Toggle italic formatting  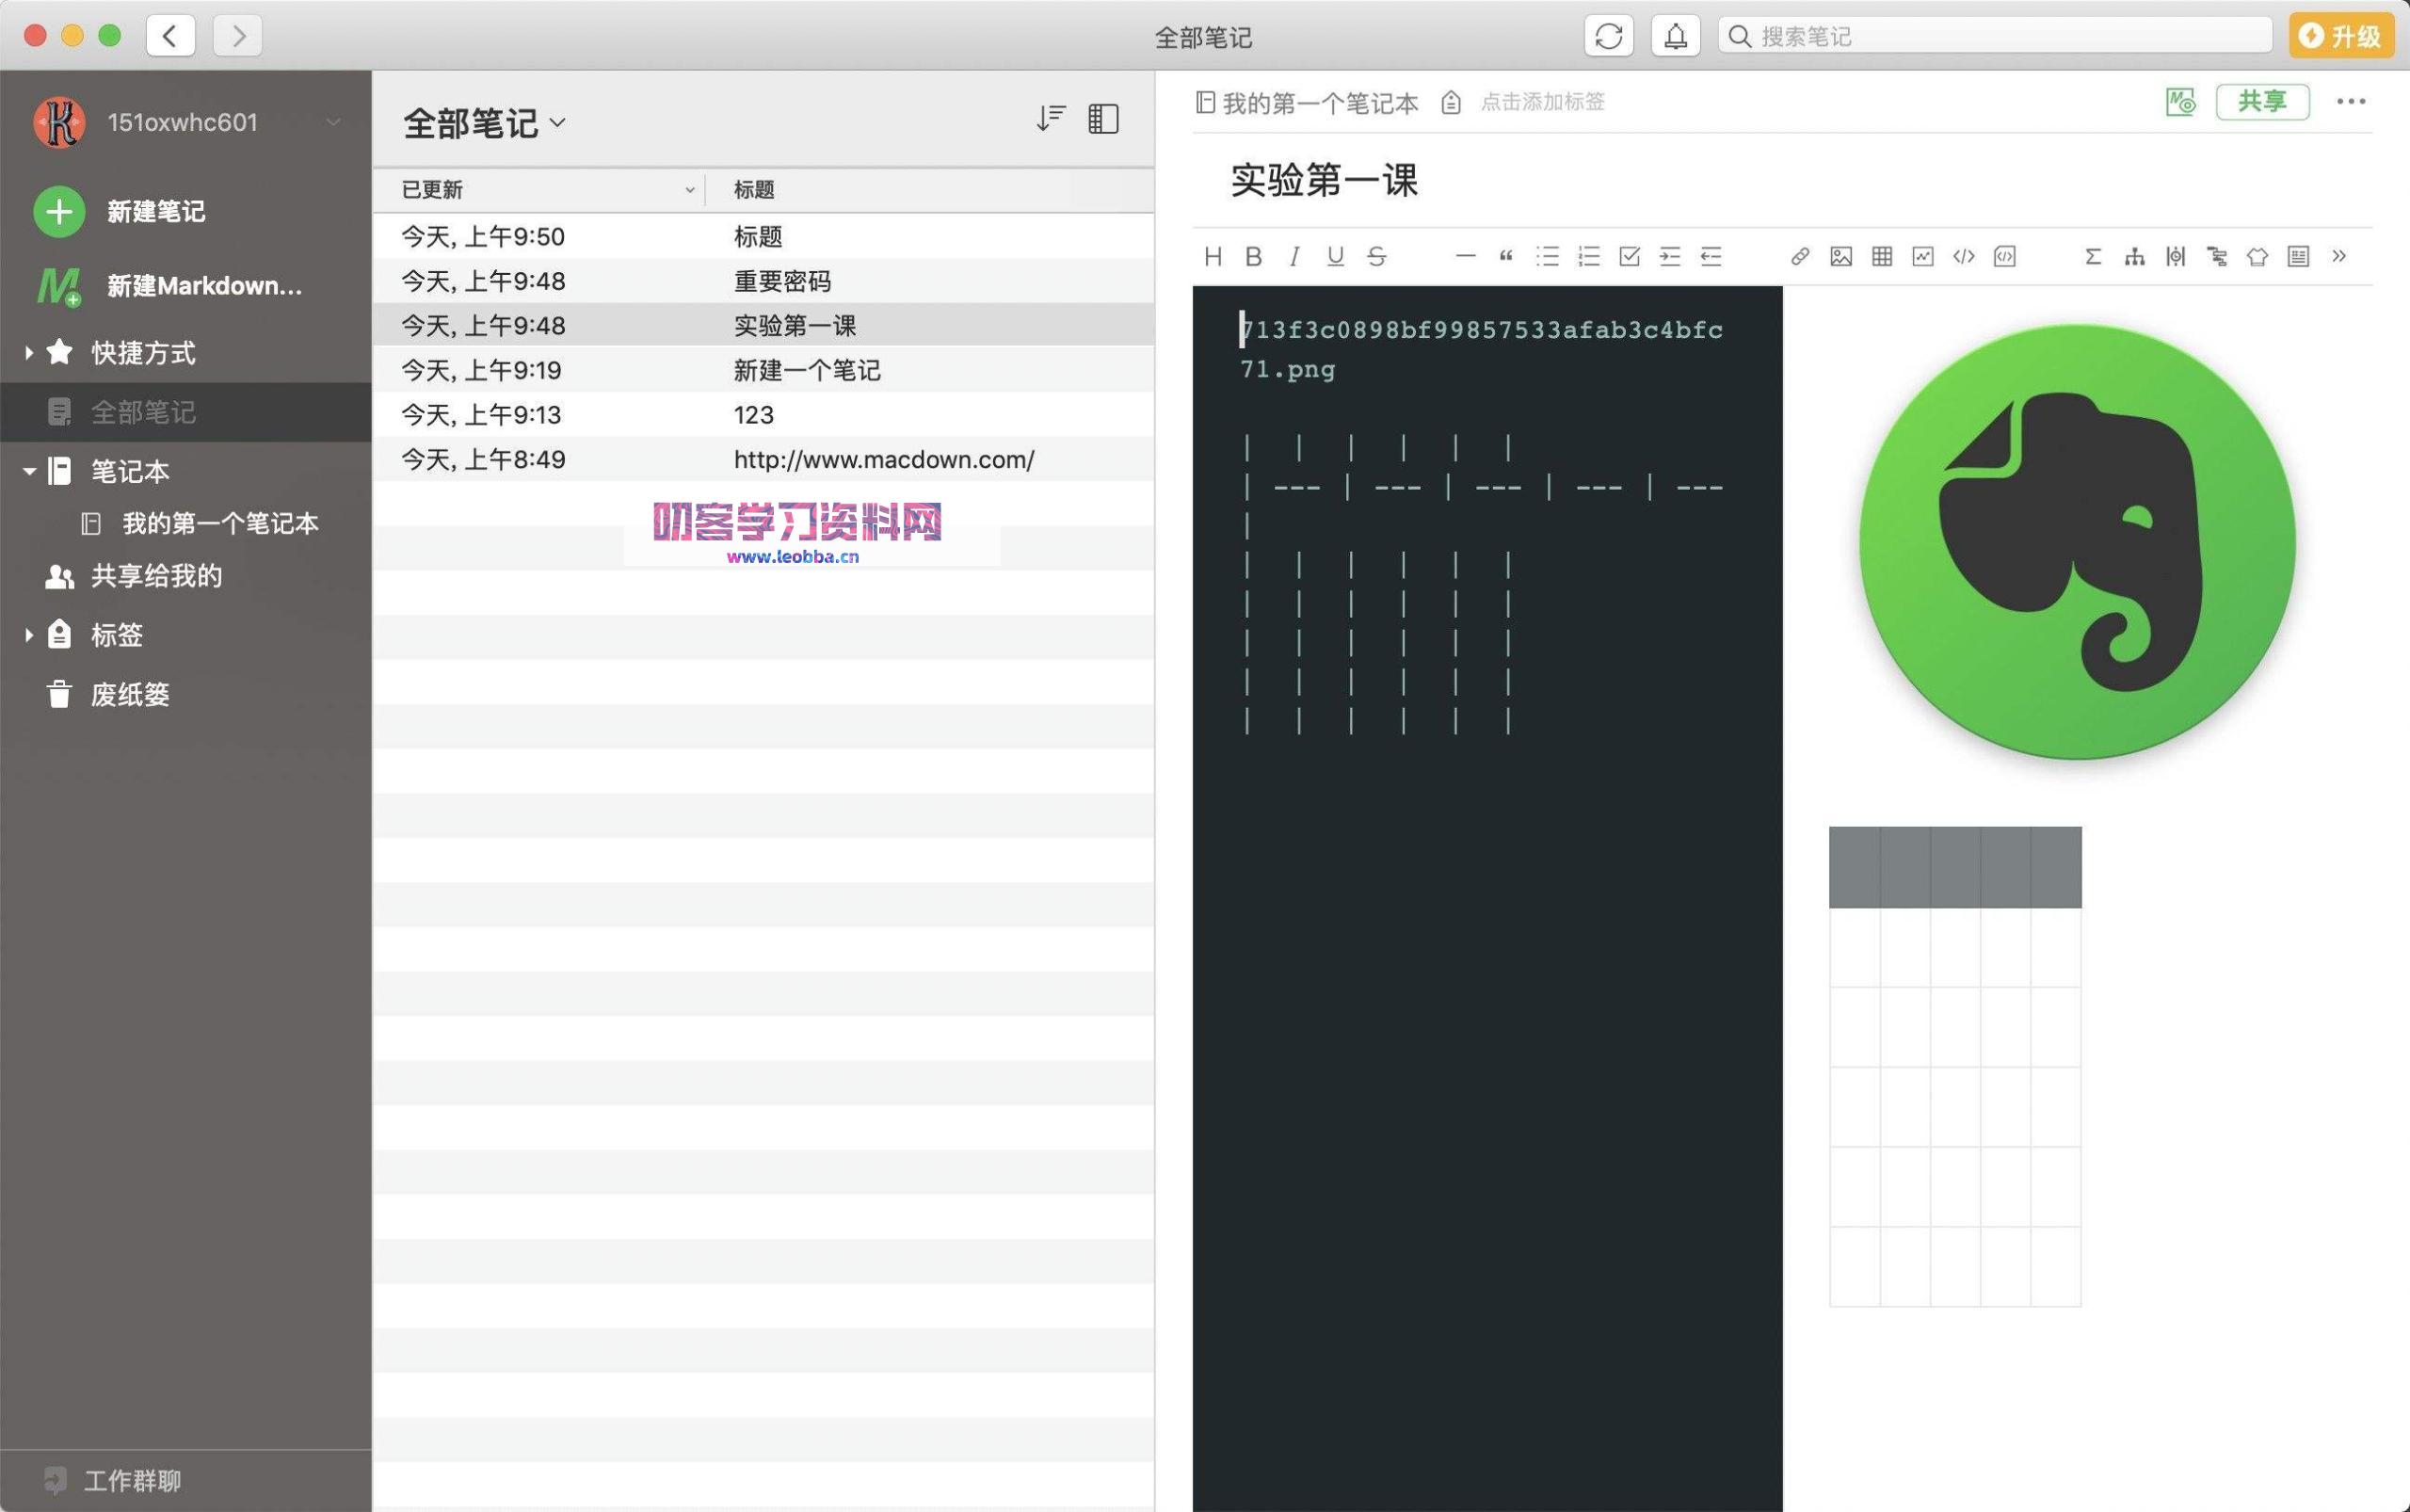pyautogui.click(x=1293, y=256)
